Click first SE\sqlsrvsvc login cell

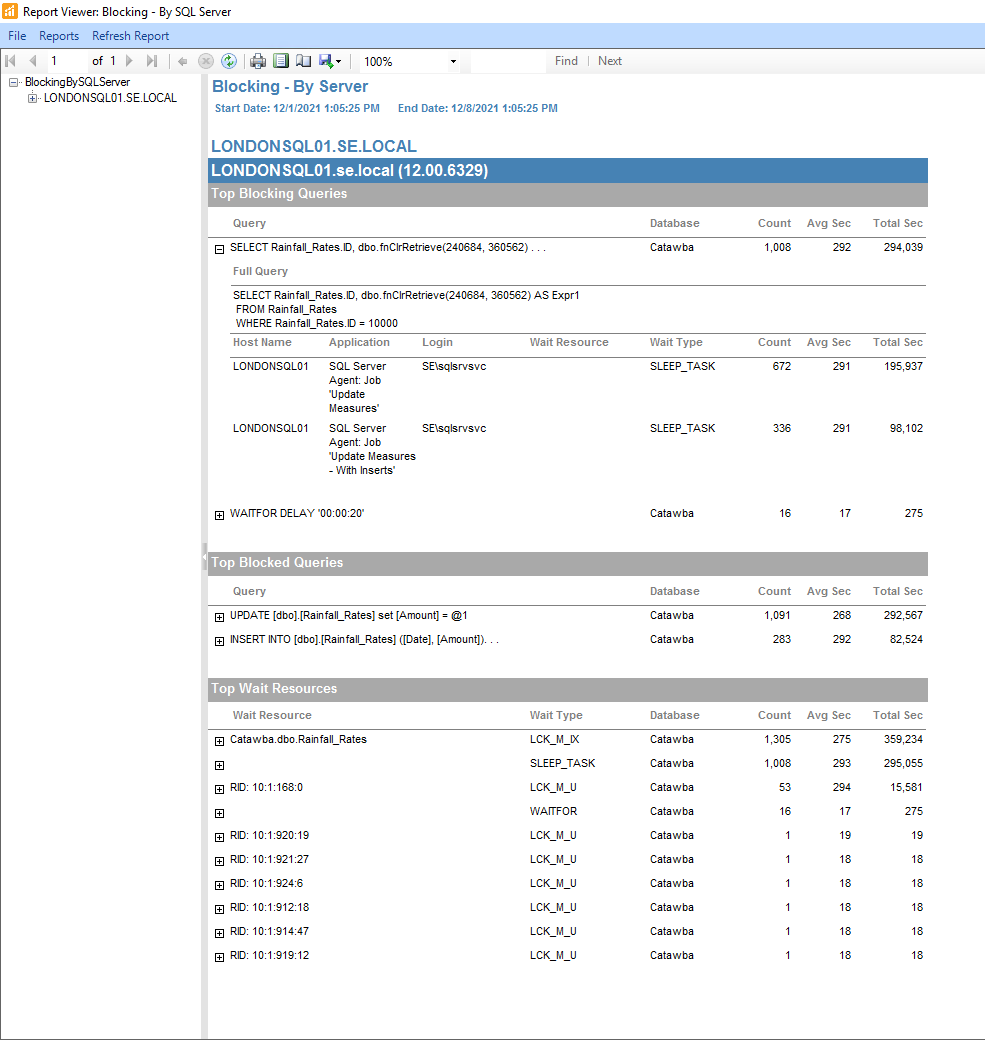454,366
